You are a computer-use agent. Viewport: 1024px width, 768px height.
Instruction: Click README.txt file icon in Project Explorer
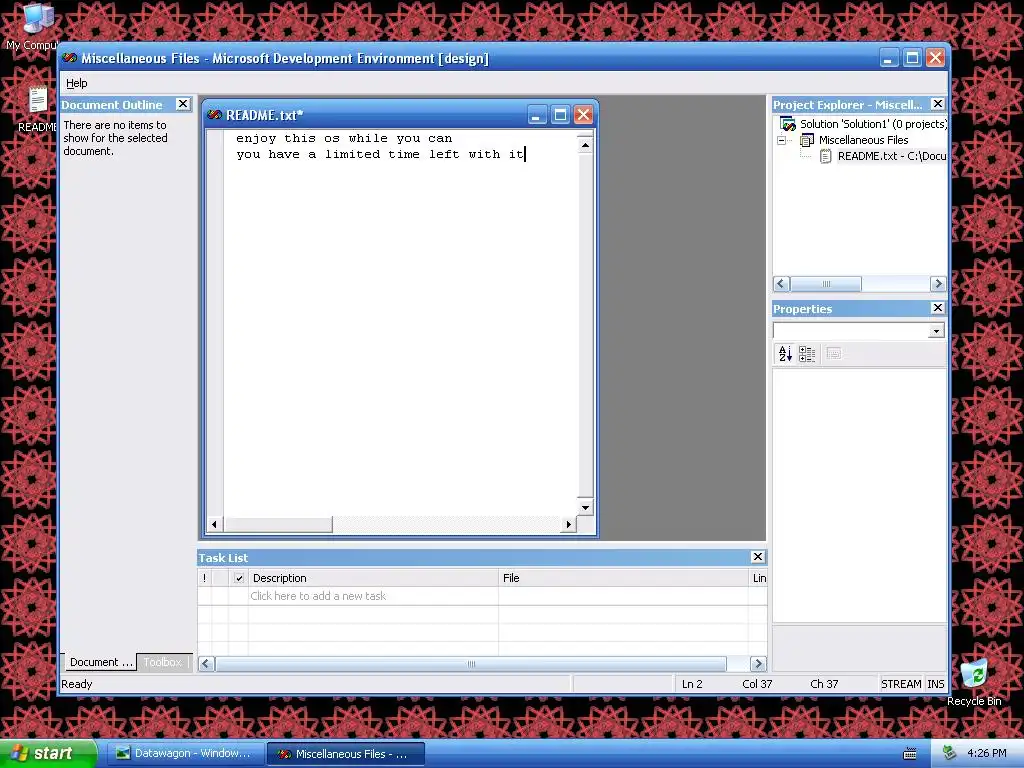826,156
